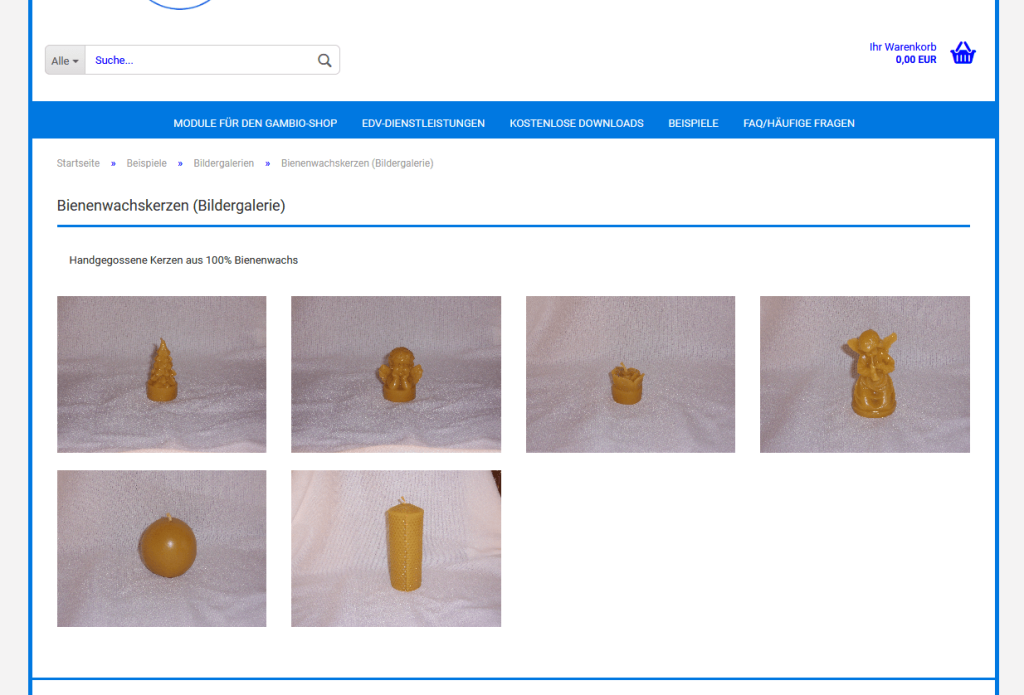Viewport: 1024px width, 695px height.
Task: Open 'Module für den Gambio-Shop' menu
Action: pos(255,123)
